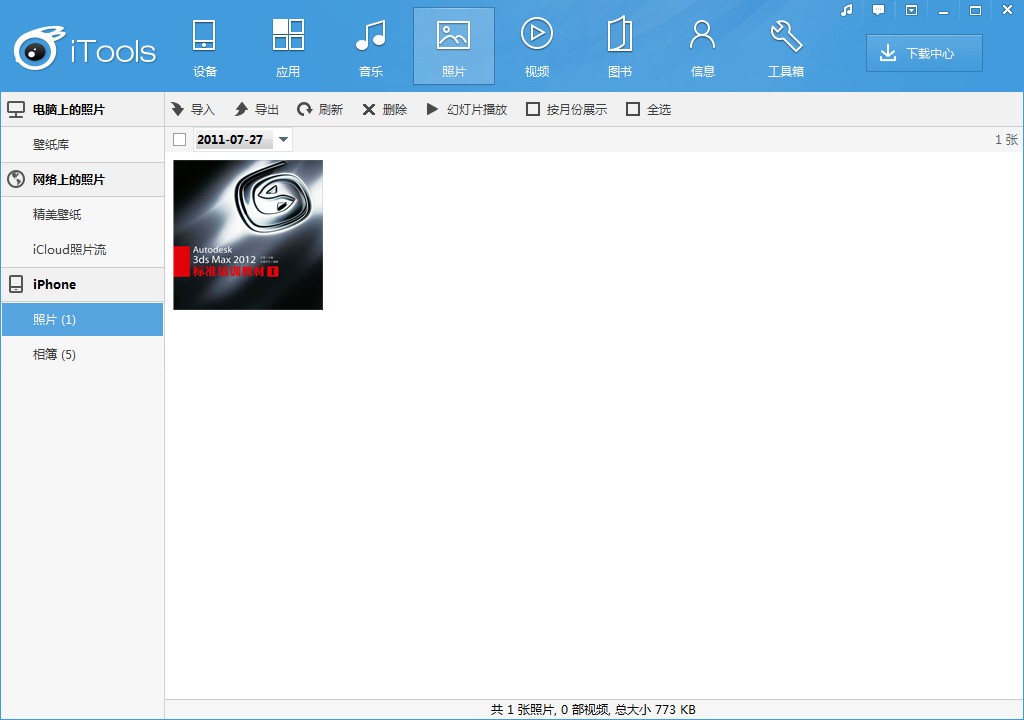The image size is (1024, 720).
Task: Open the title bar dropdown menu icon
Action: [x=911, y=10]
